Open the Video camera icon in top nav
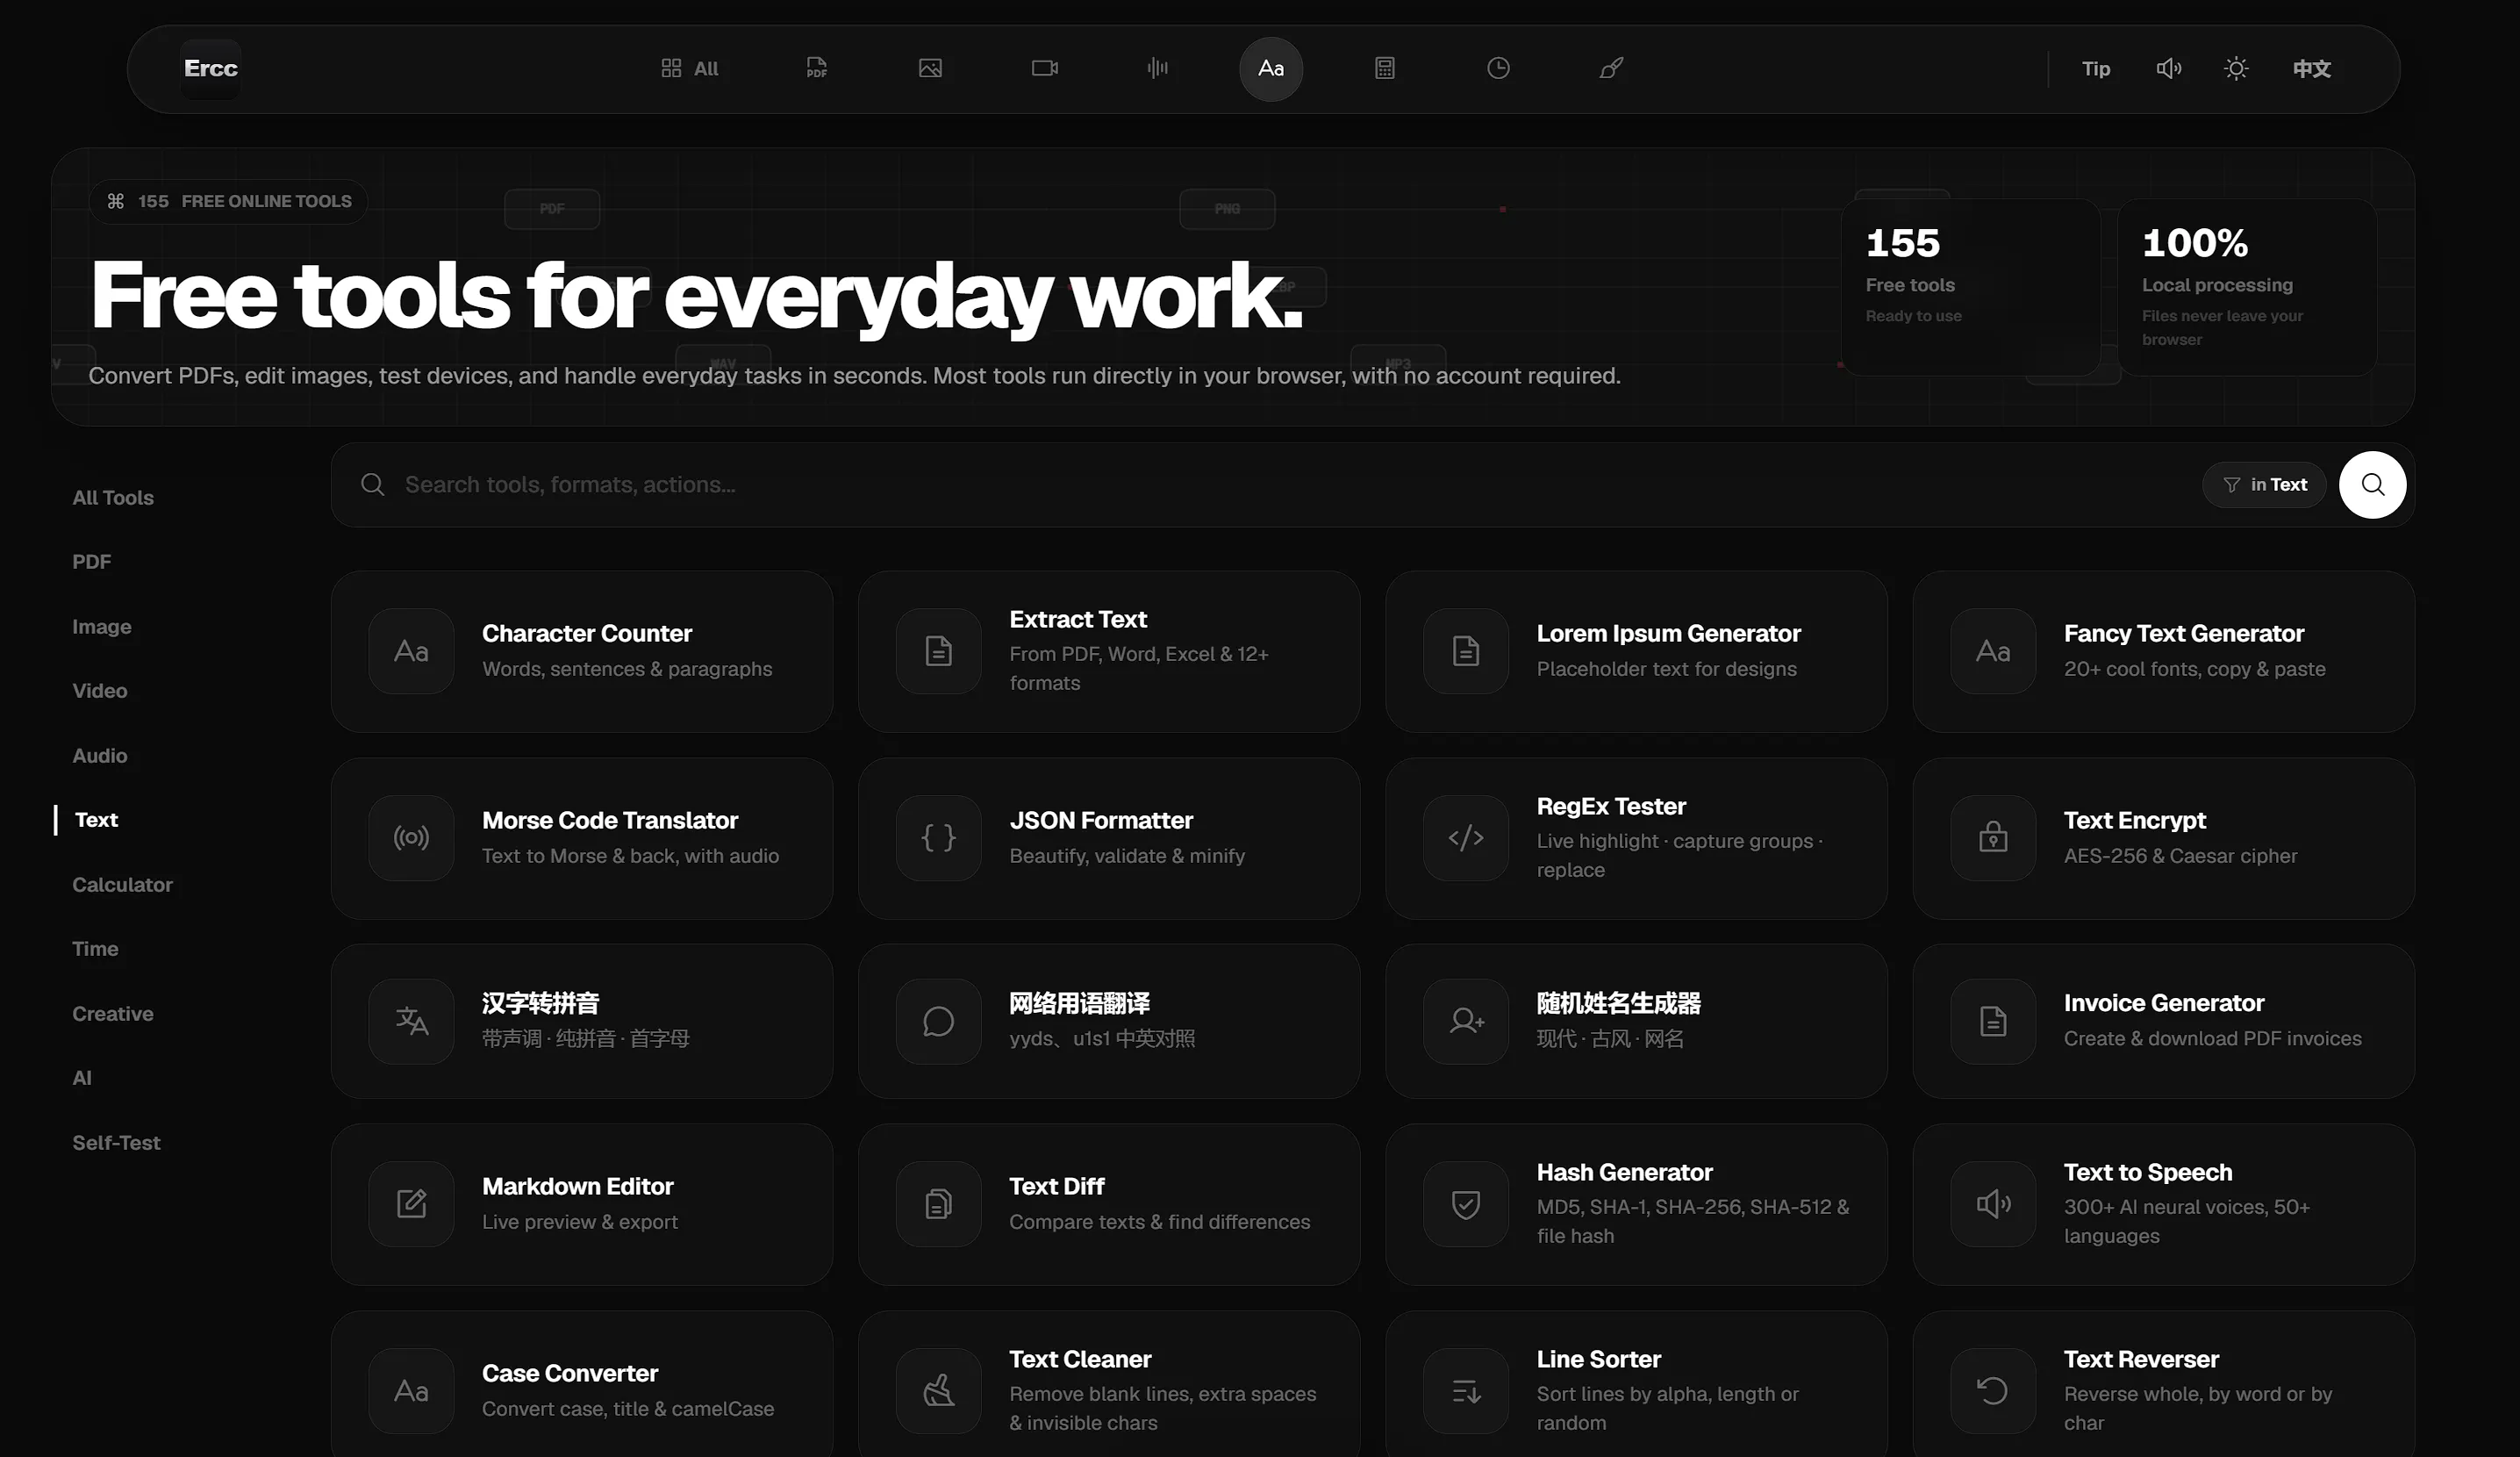Image resolution: width=2520 pixels, height=1457 pixels. click(1044, 68)
